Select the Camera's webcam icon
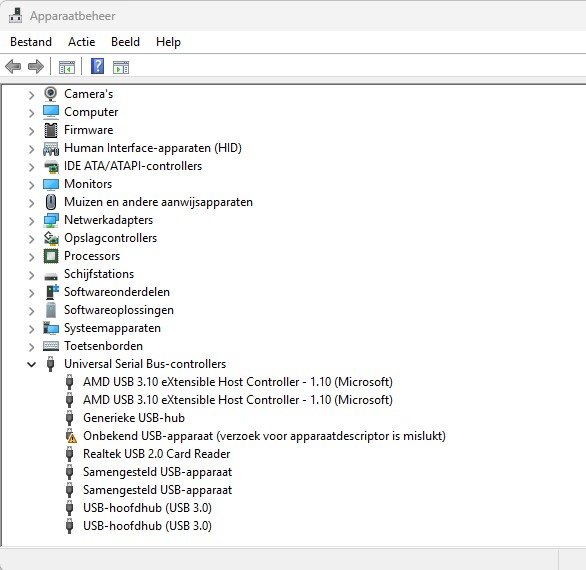This screenshot has height=570, width=586. pos(51,94)
